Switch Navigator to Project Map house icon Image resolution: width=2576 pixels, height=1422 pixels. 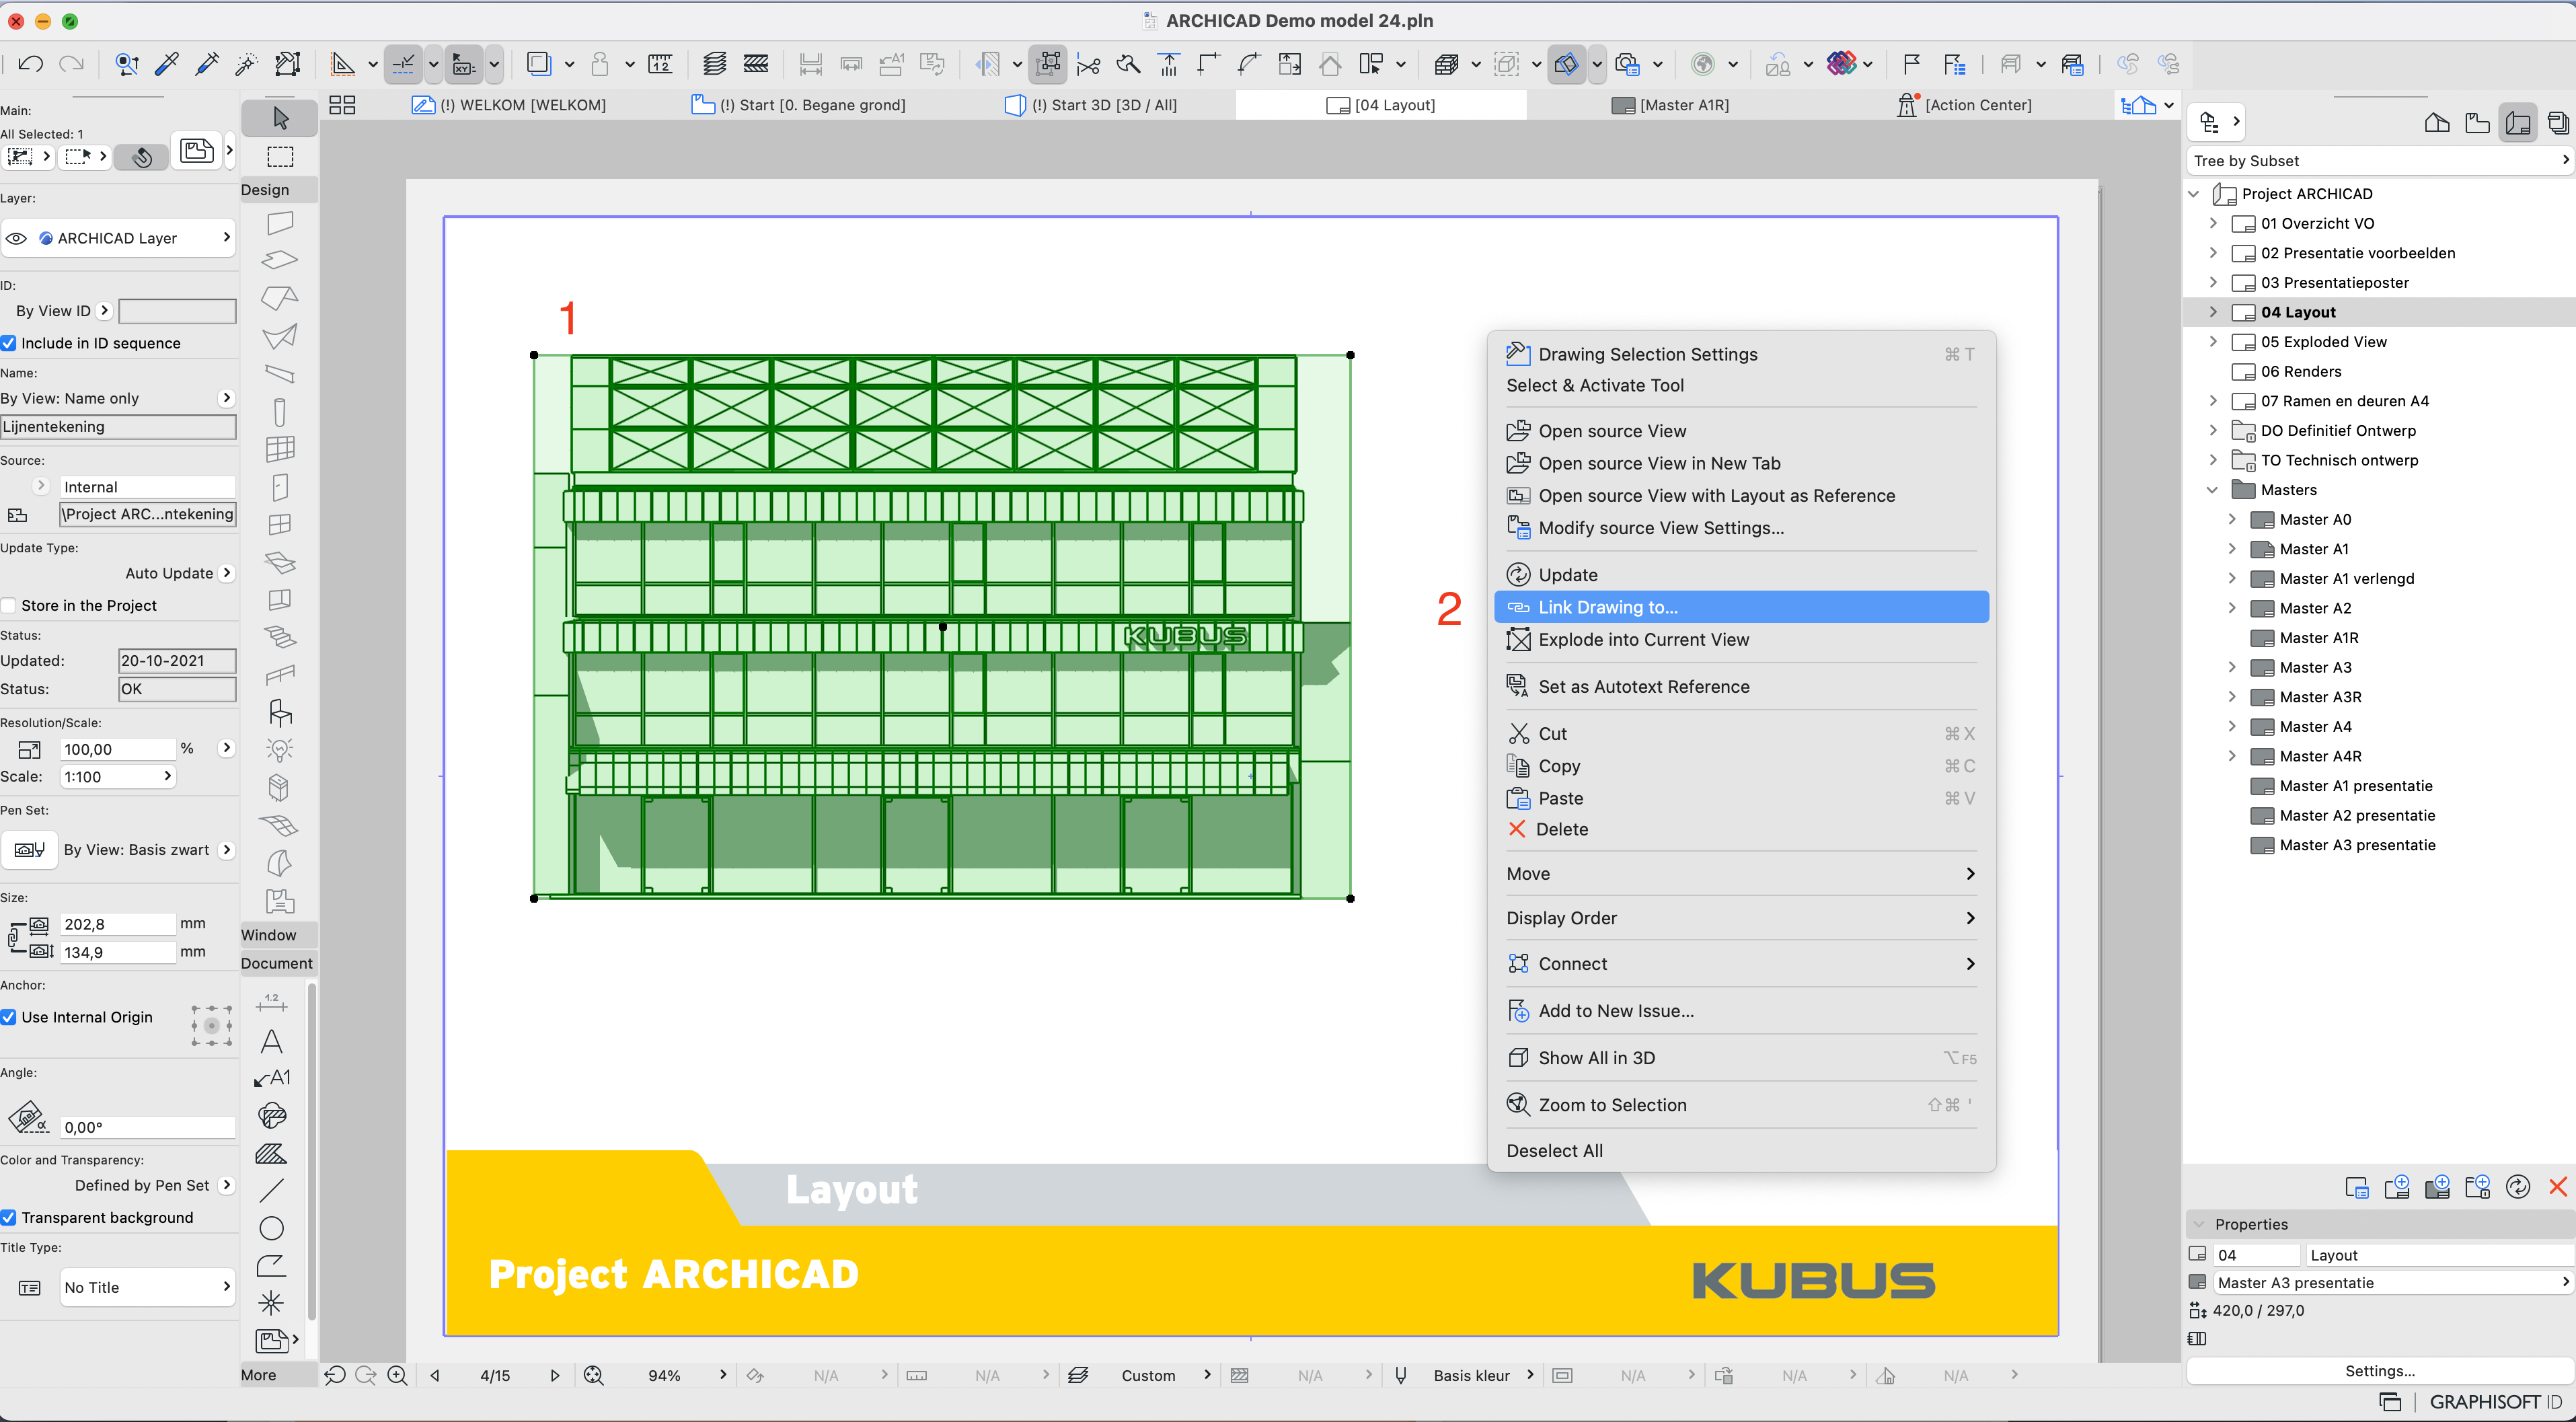[x=2437, y=123]
